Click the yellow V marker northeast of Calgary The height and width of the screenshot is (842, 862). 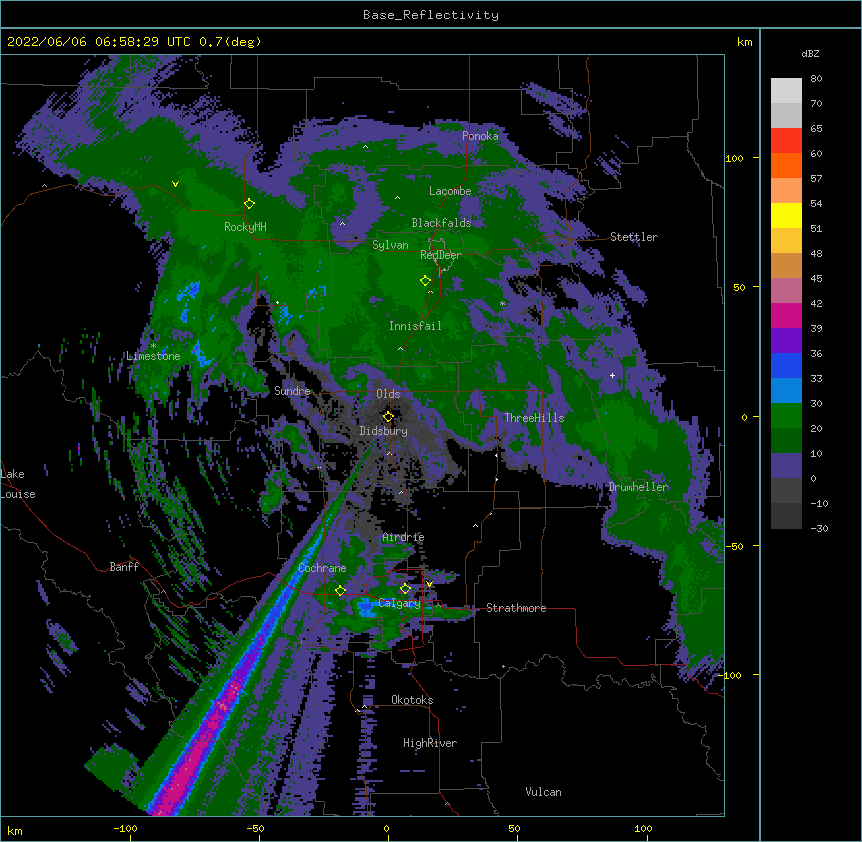pyautogui.click(x=429, y=584)
